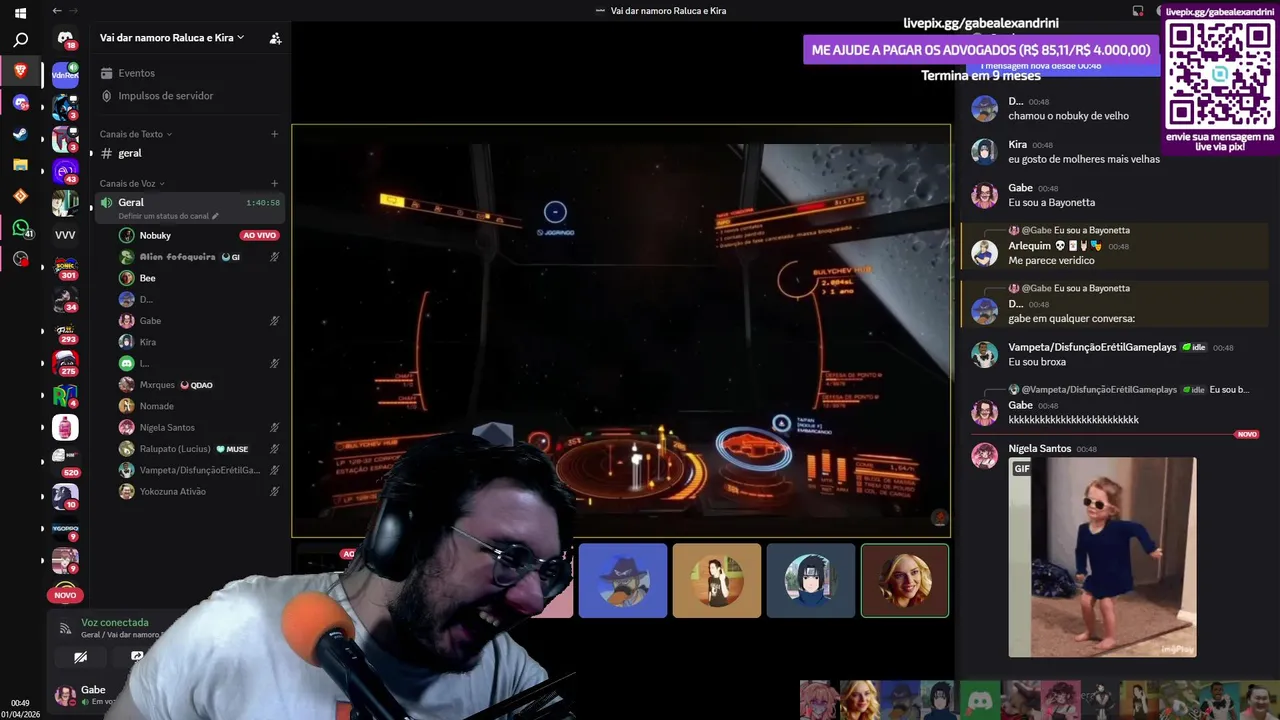
Task: Add a new text channel with plus icon
Action: point(274,134)
